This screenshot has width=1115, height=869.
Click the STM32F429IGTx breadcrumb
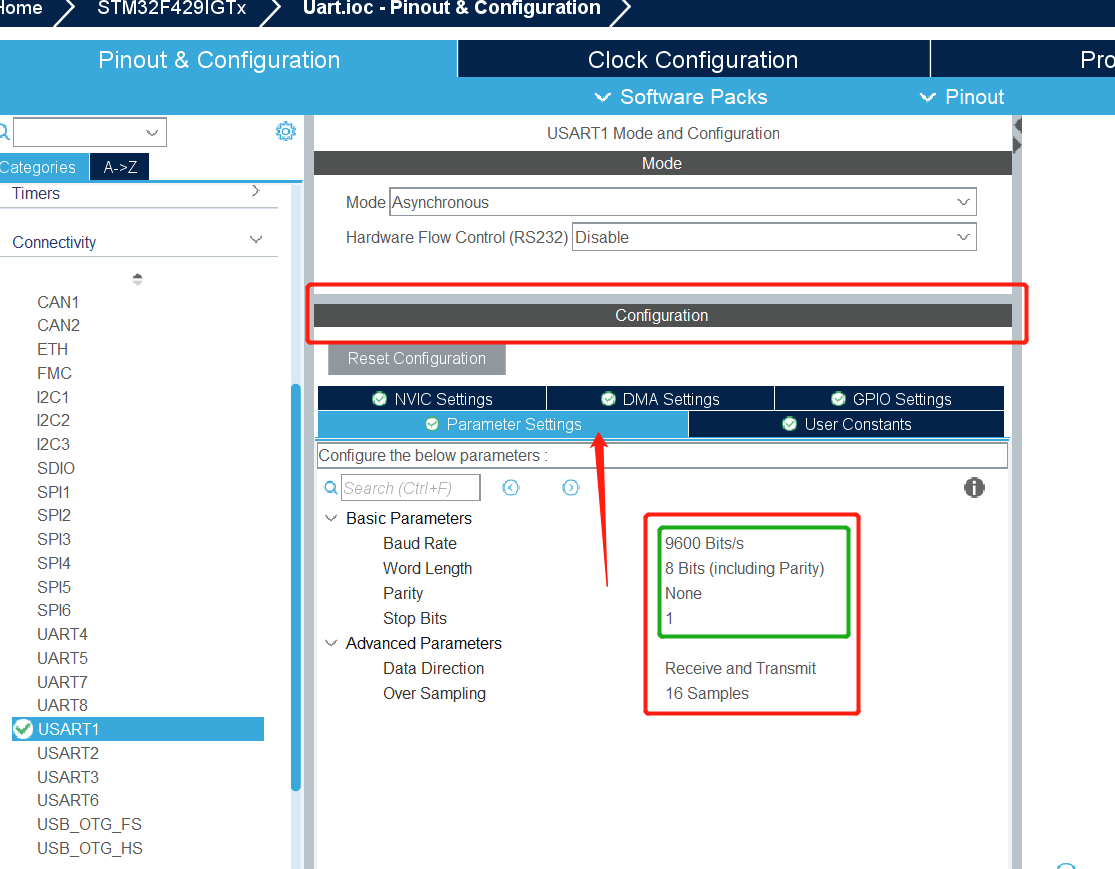(x=171, y=9)
